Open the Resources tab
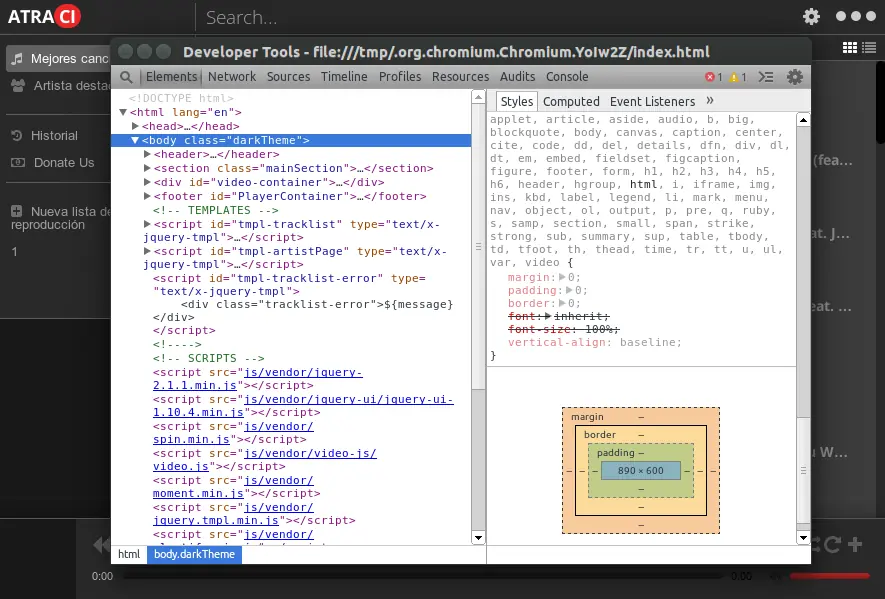Viewport: 885px width, 599px height. [461, 77]
